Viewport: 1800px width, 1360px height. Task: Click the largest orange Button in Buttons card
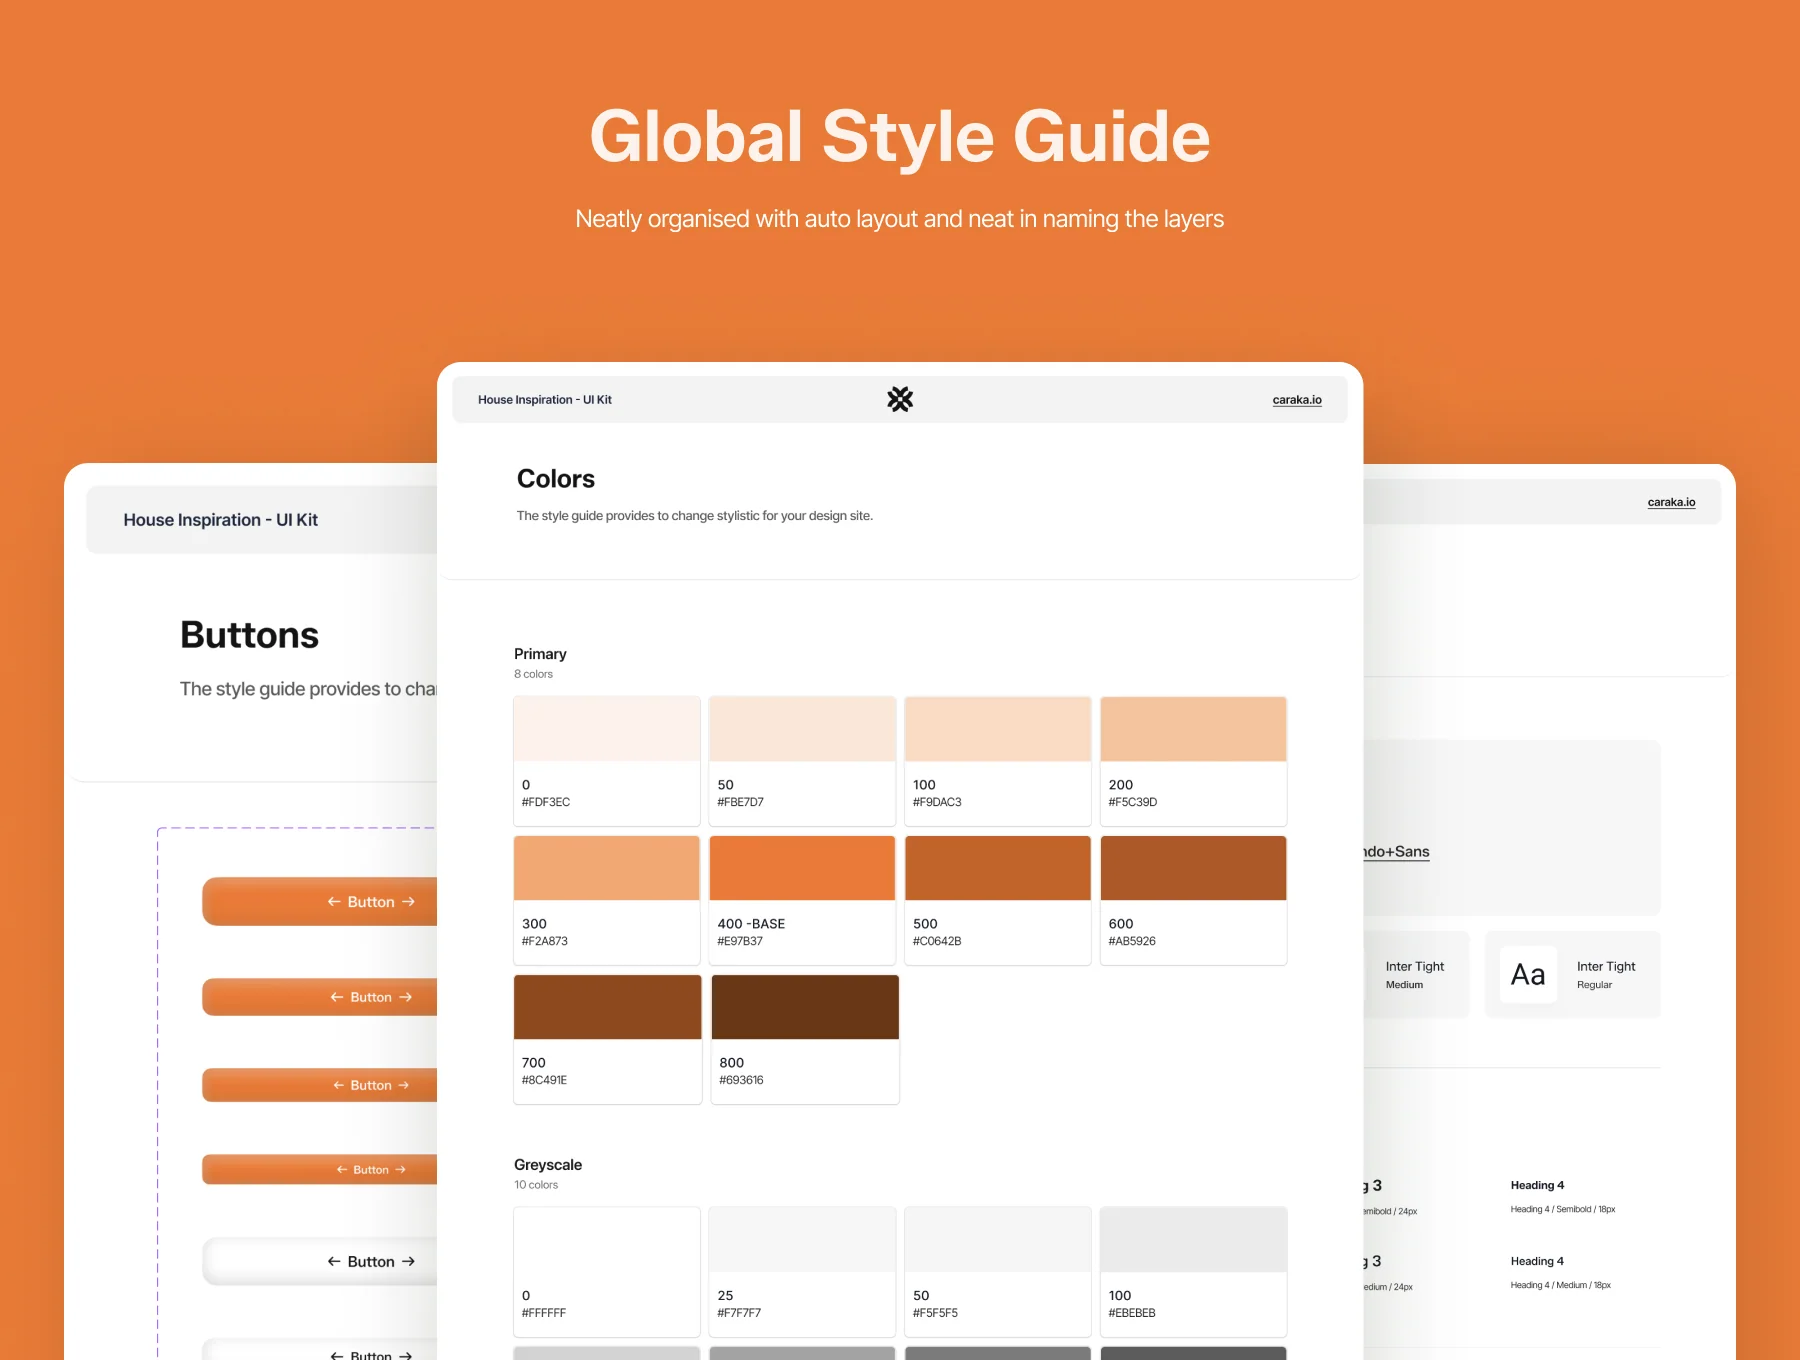[320, 902]
